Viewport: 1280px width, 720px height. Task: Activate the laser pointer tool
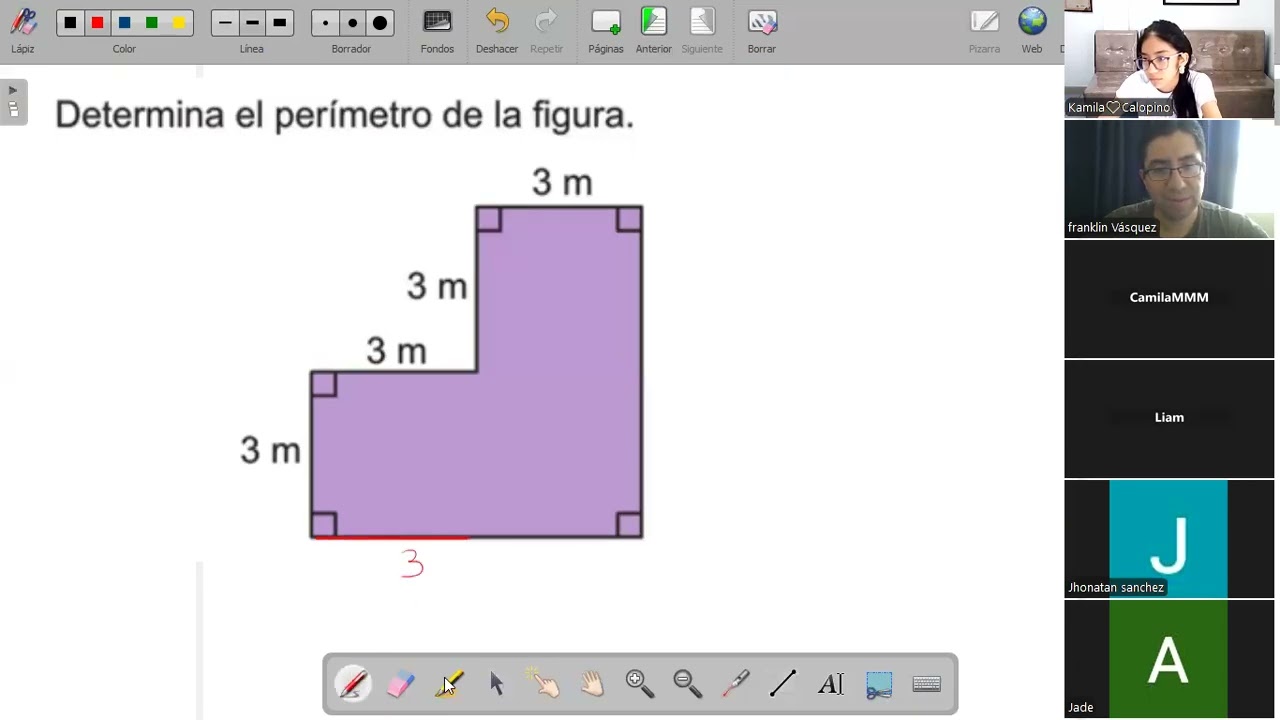point(736,684)
